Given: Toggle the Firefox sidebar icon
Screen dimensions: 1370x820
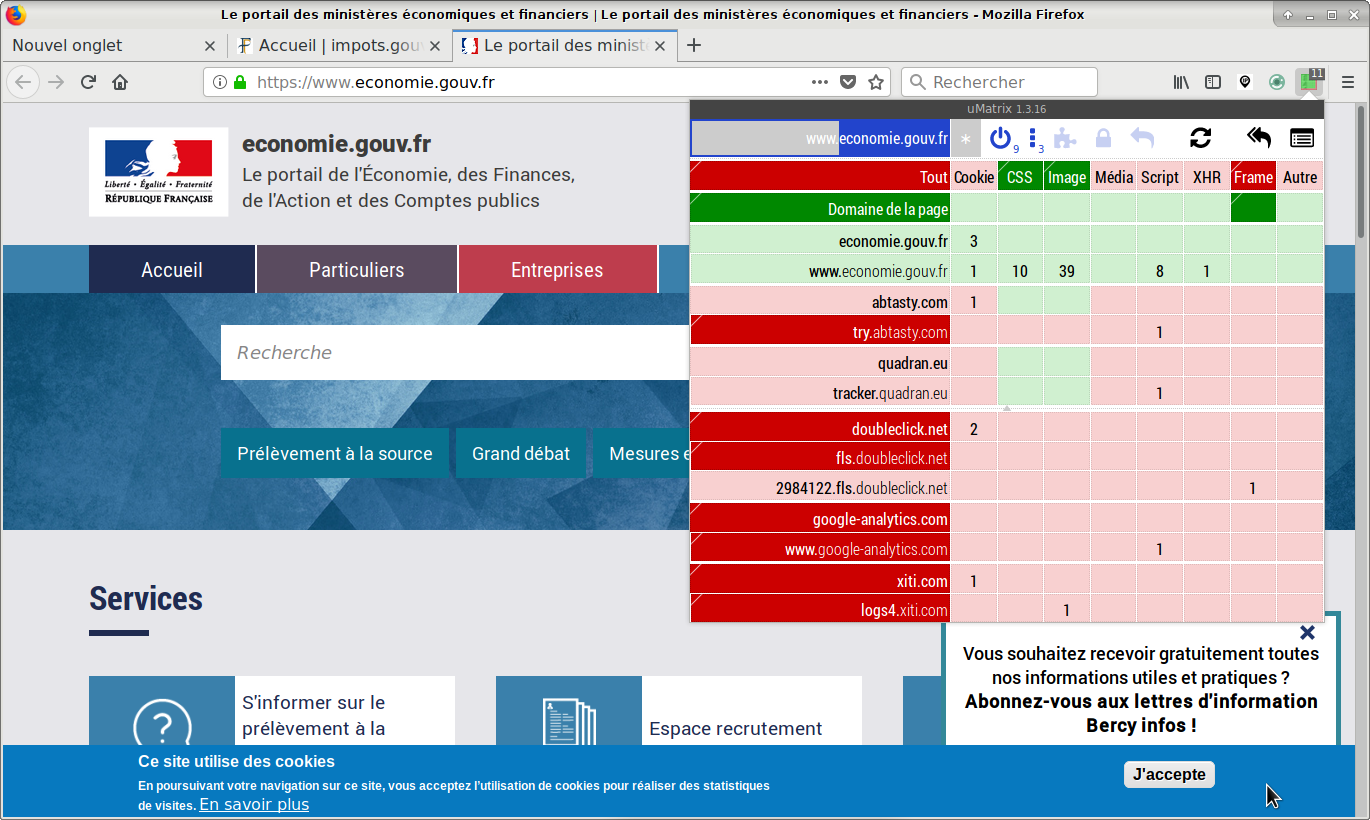Looking at the screenshot, I should click(1213, 82).
